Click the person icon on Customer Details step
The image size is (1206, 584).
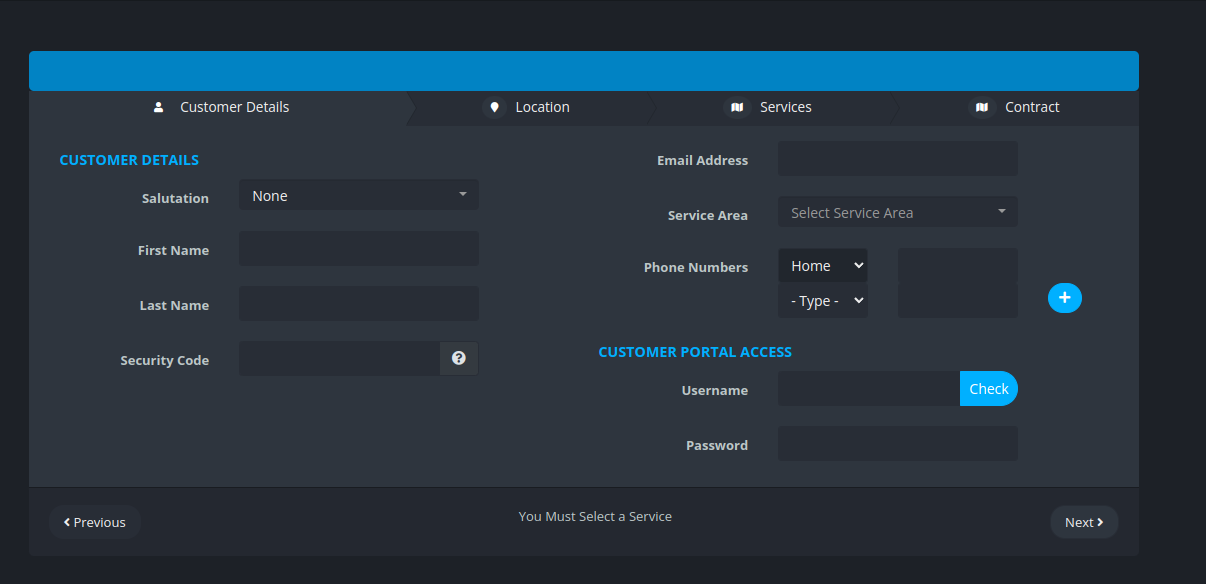point(158,107)
